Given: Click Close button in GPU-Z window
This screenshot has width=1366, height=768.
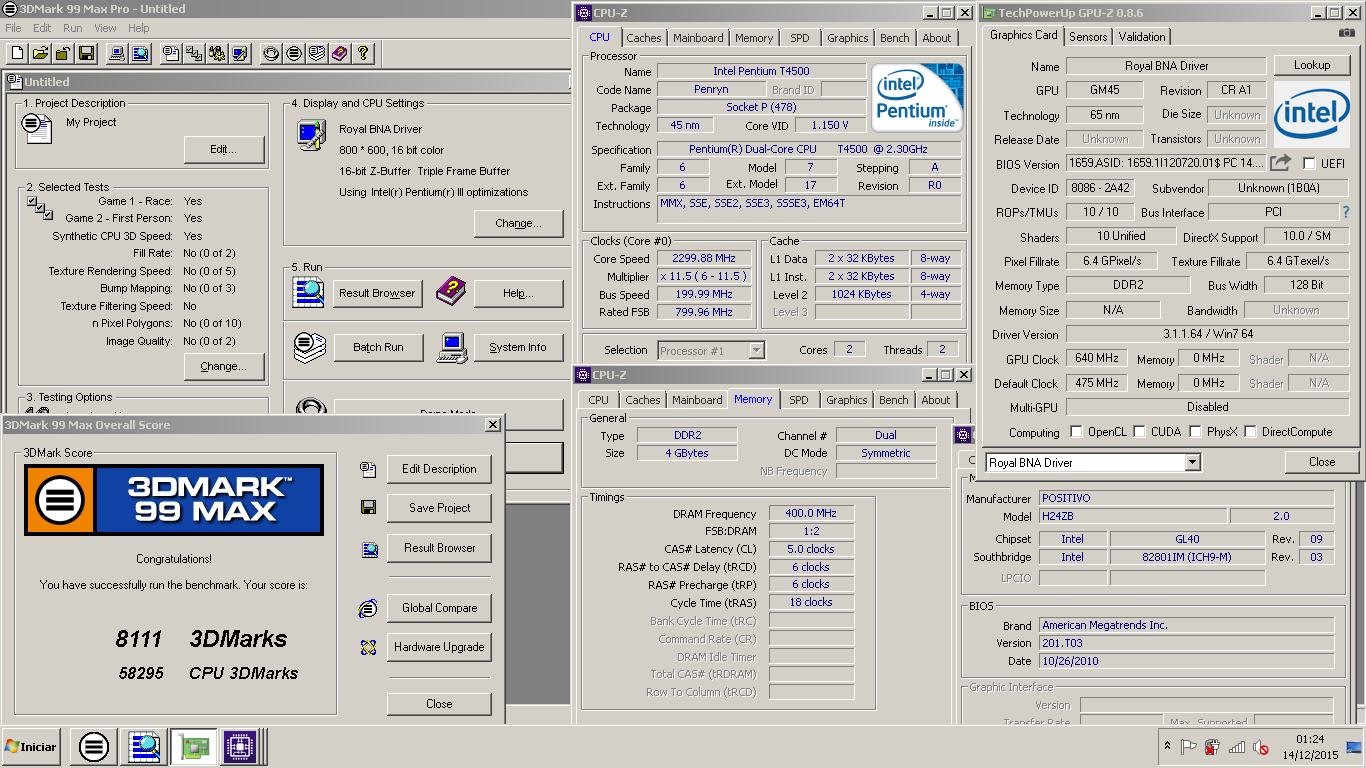Looking at the screenshot, I should coord(1322,462).
